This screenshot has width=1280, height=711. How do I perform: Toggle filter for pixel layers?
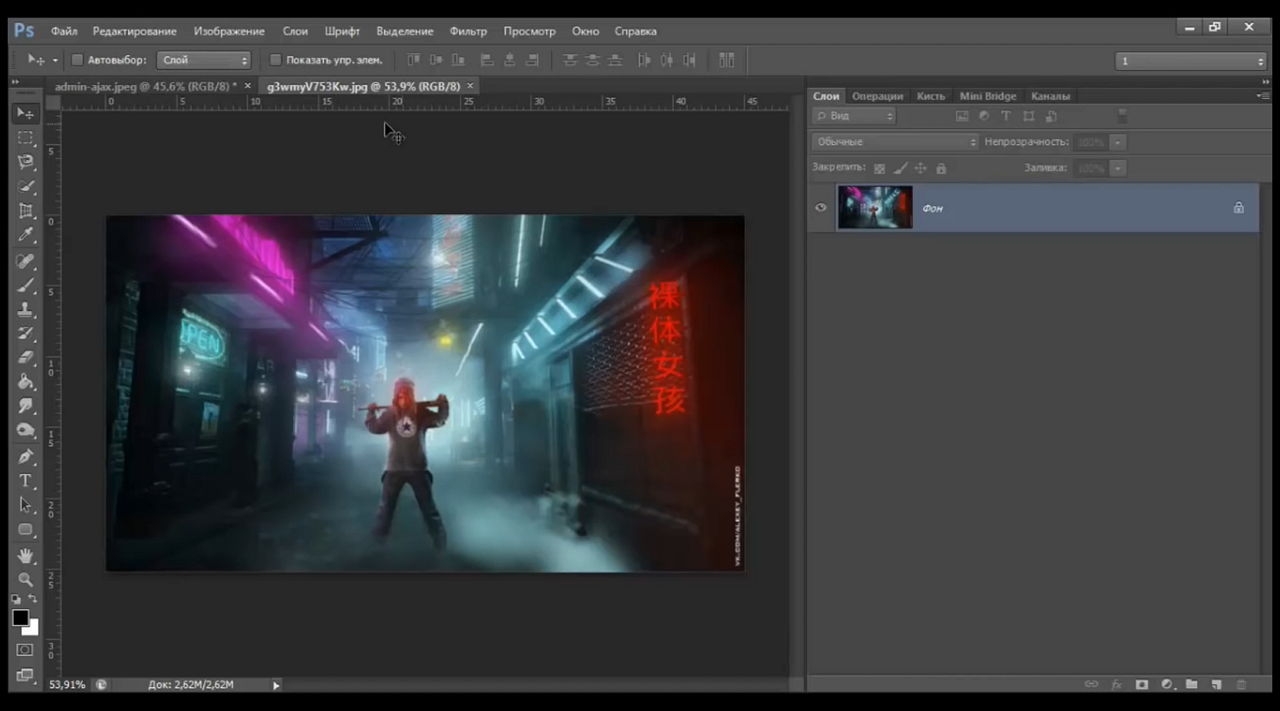point(962,116)
